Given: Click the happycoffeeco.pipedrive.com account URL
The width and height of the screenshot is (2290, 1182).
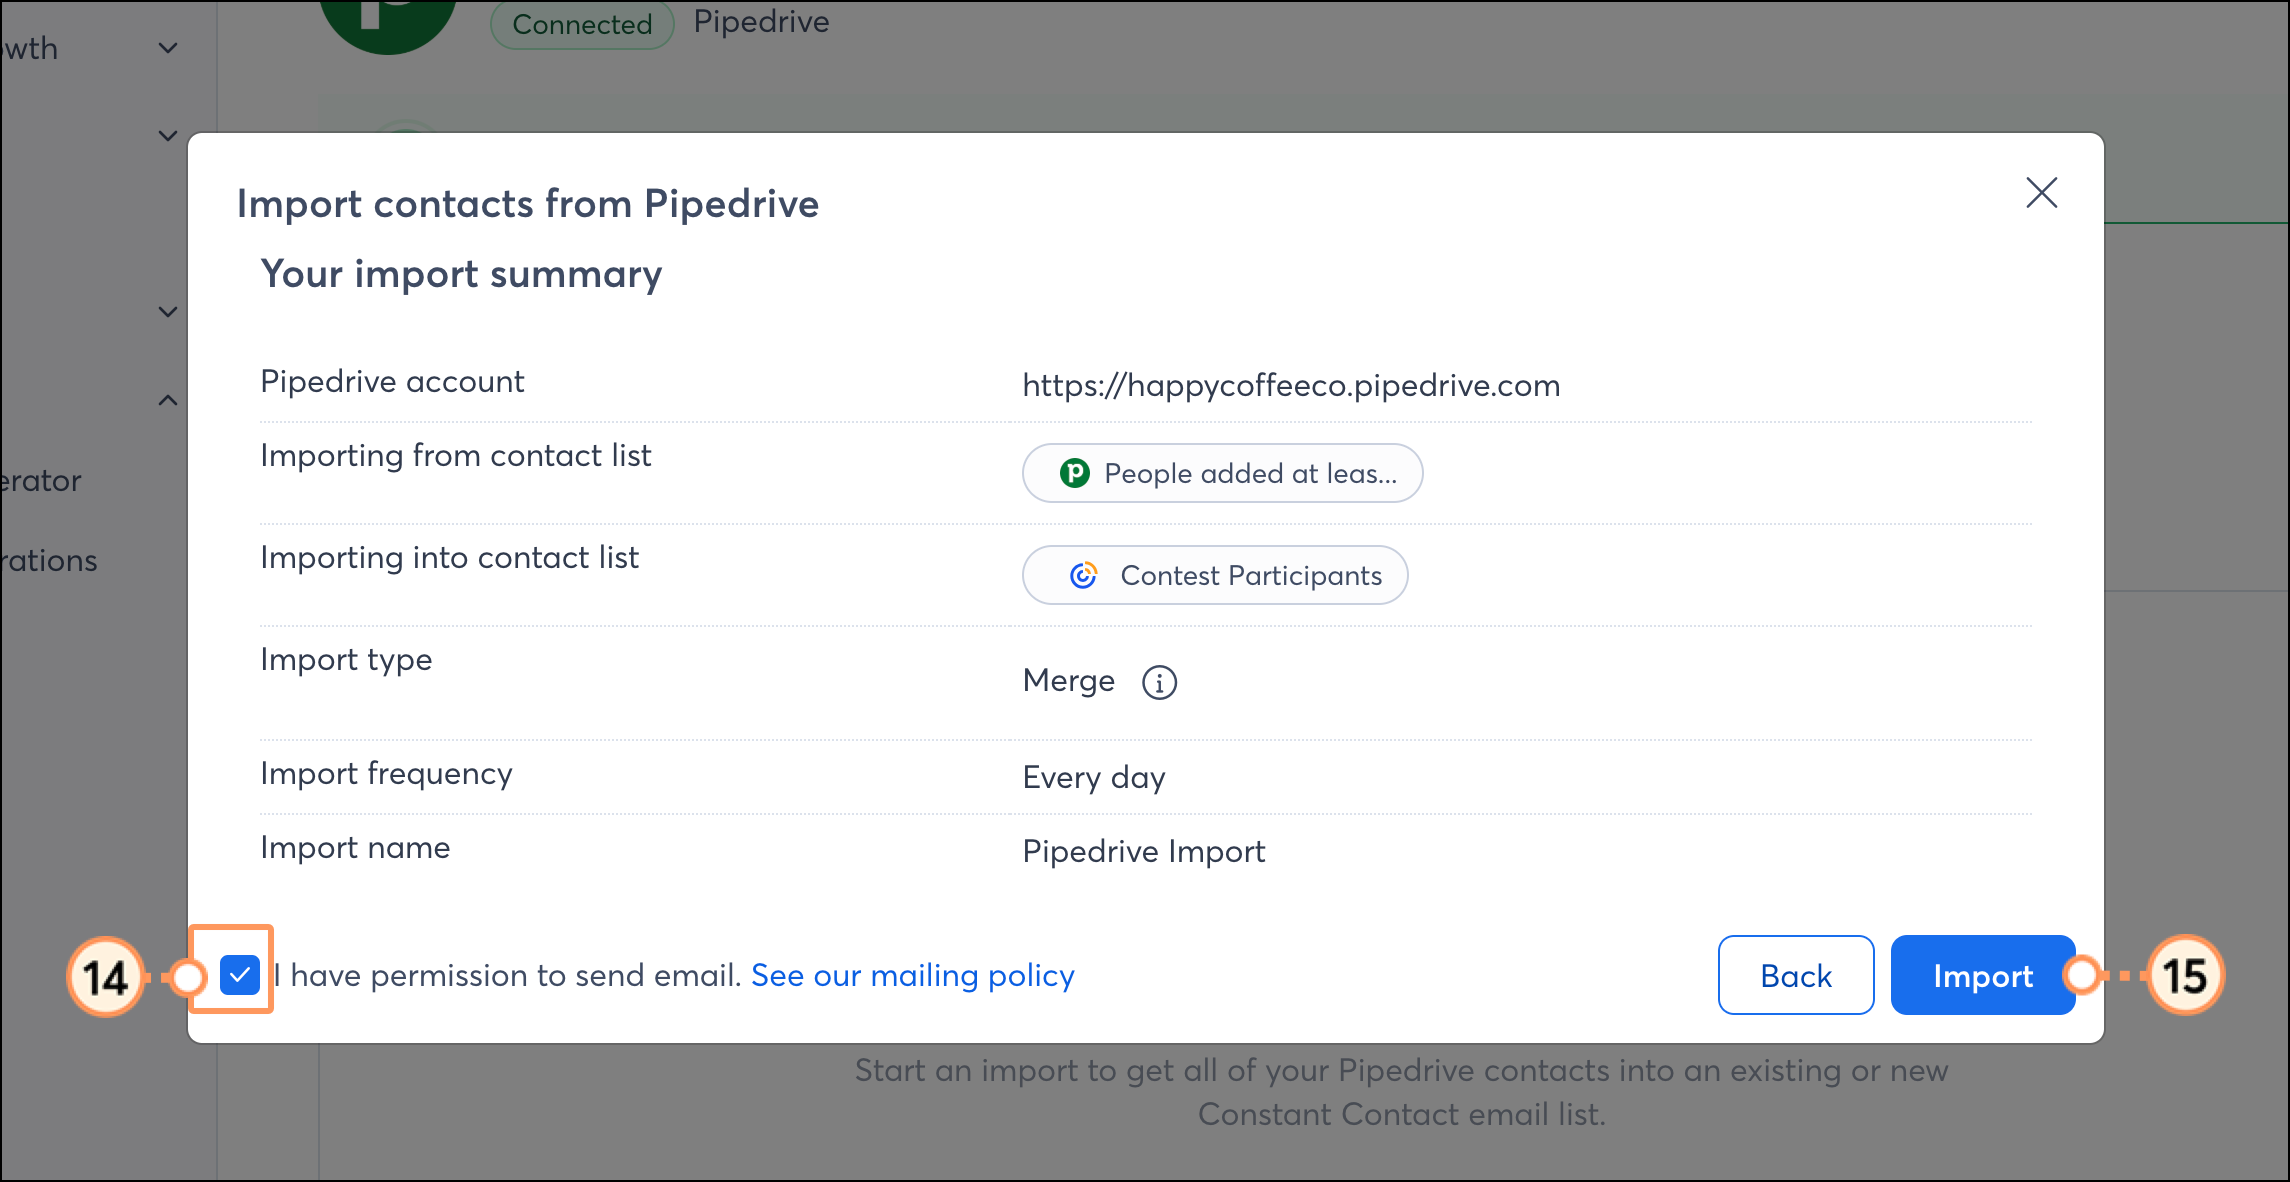Looking at the screenshot, I should (1291, 385).
